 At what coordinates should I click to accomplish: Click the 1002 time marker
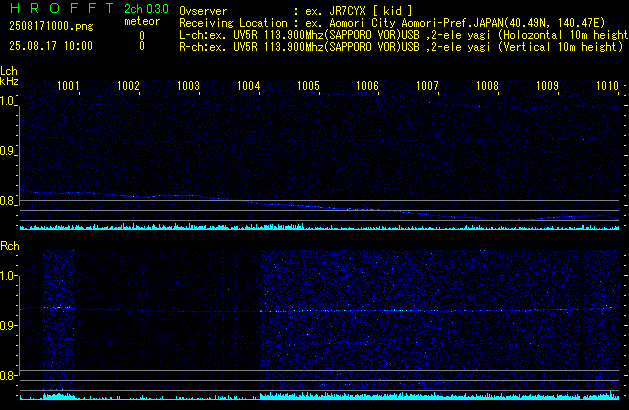(128, 86)
